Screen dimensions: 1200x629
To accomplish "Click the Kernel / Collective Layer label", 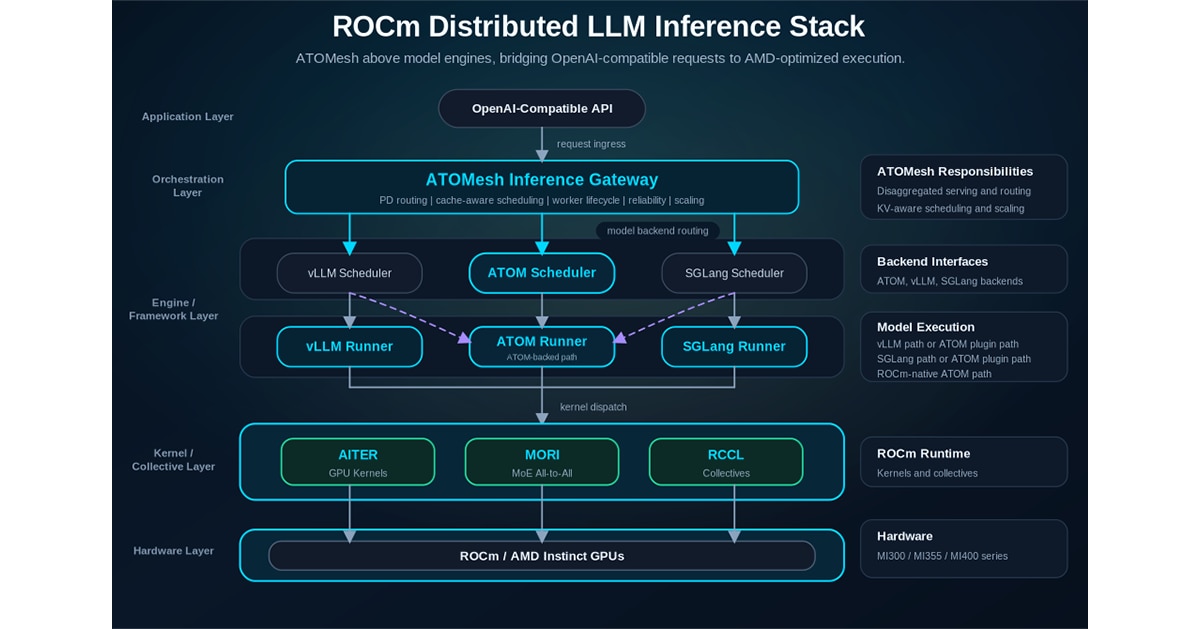I will tap(173, 460).
